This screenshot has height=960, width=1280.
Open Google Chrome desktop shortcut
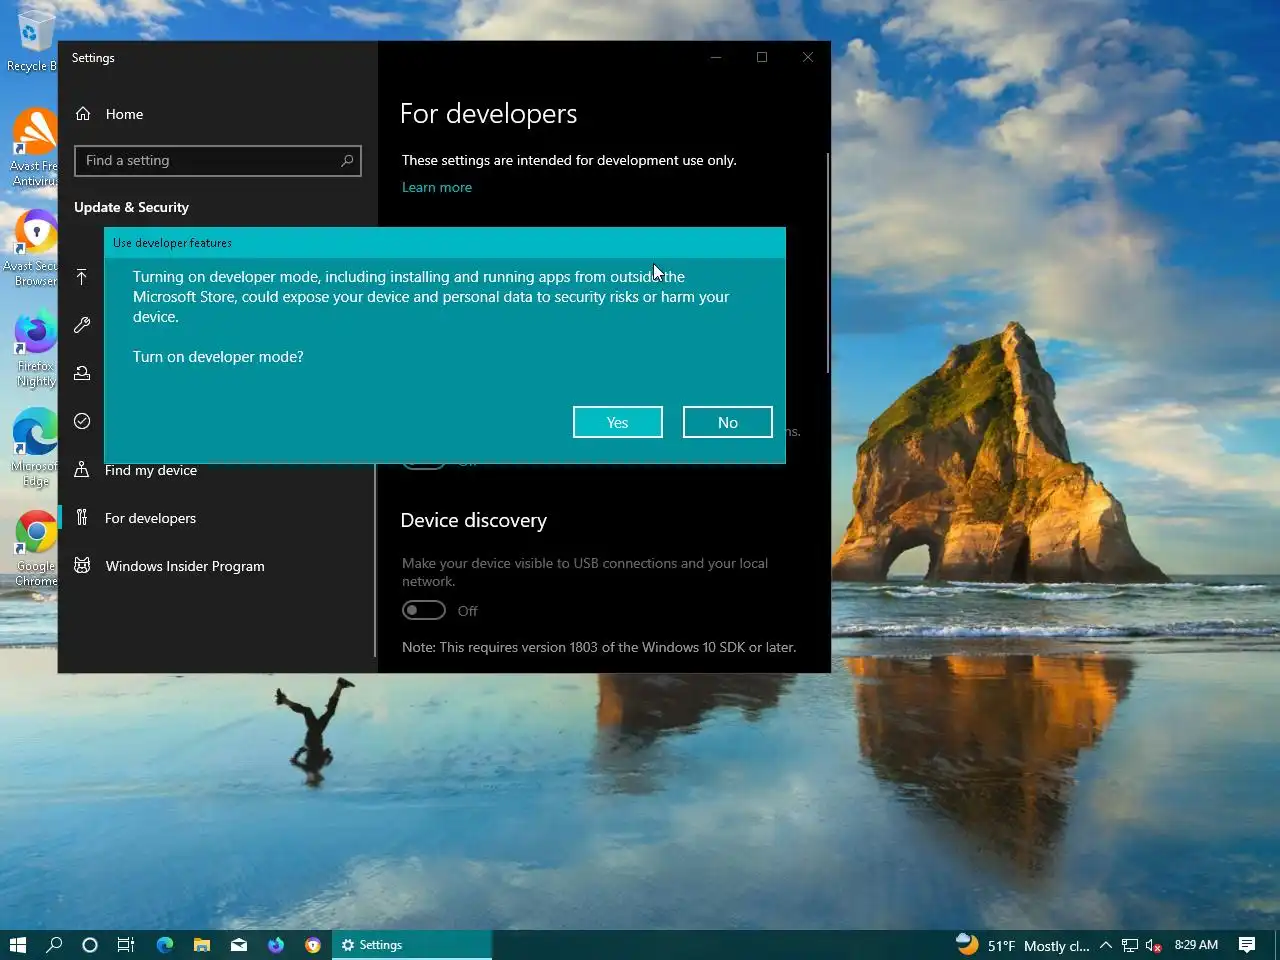(35, 549)
